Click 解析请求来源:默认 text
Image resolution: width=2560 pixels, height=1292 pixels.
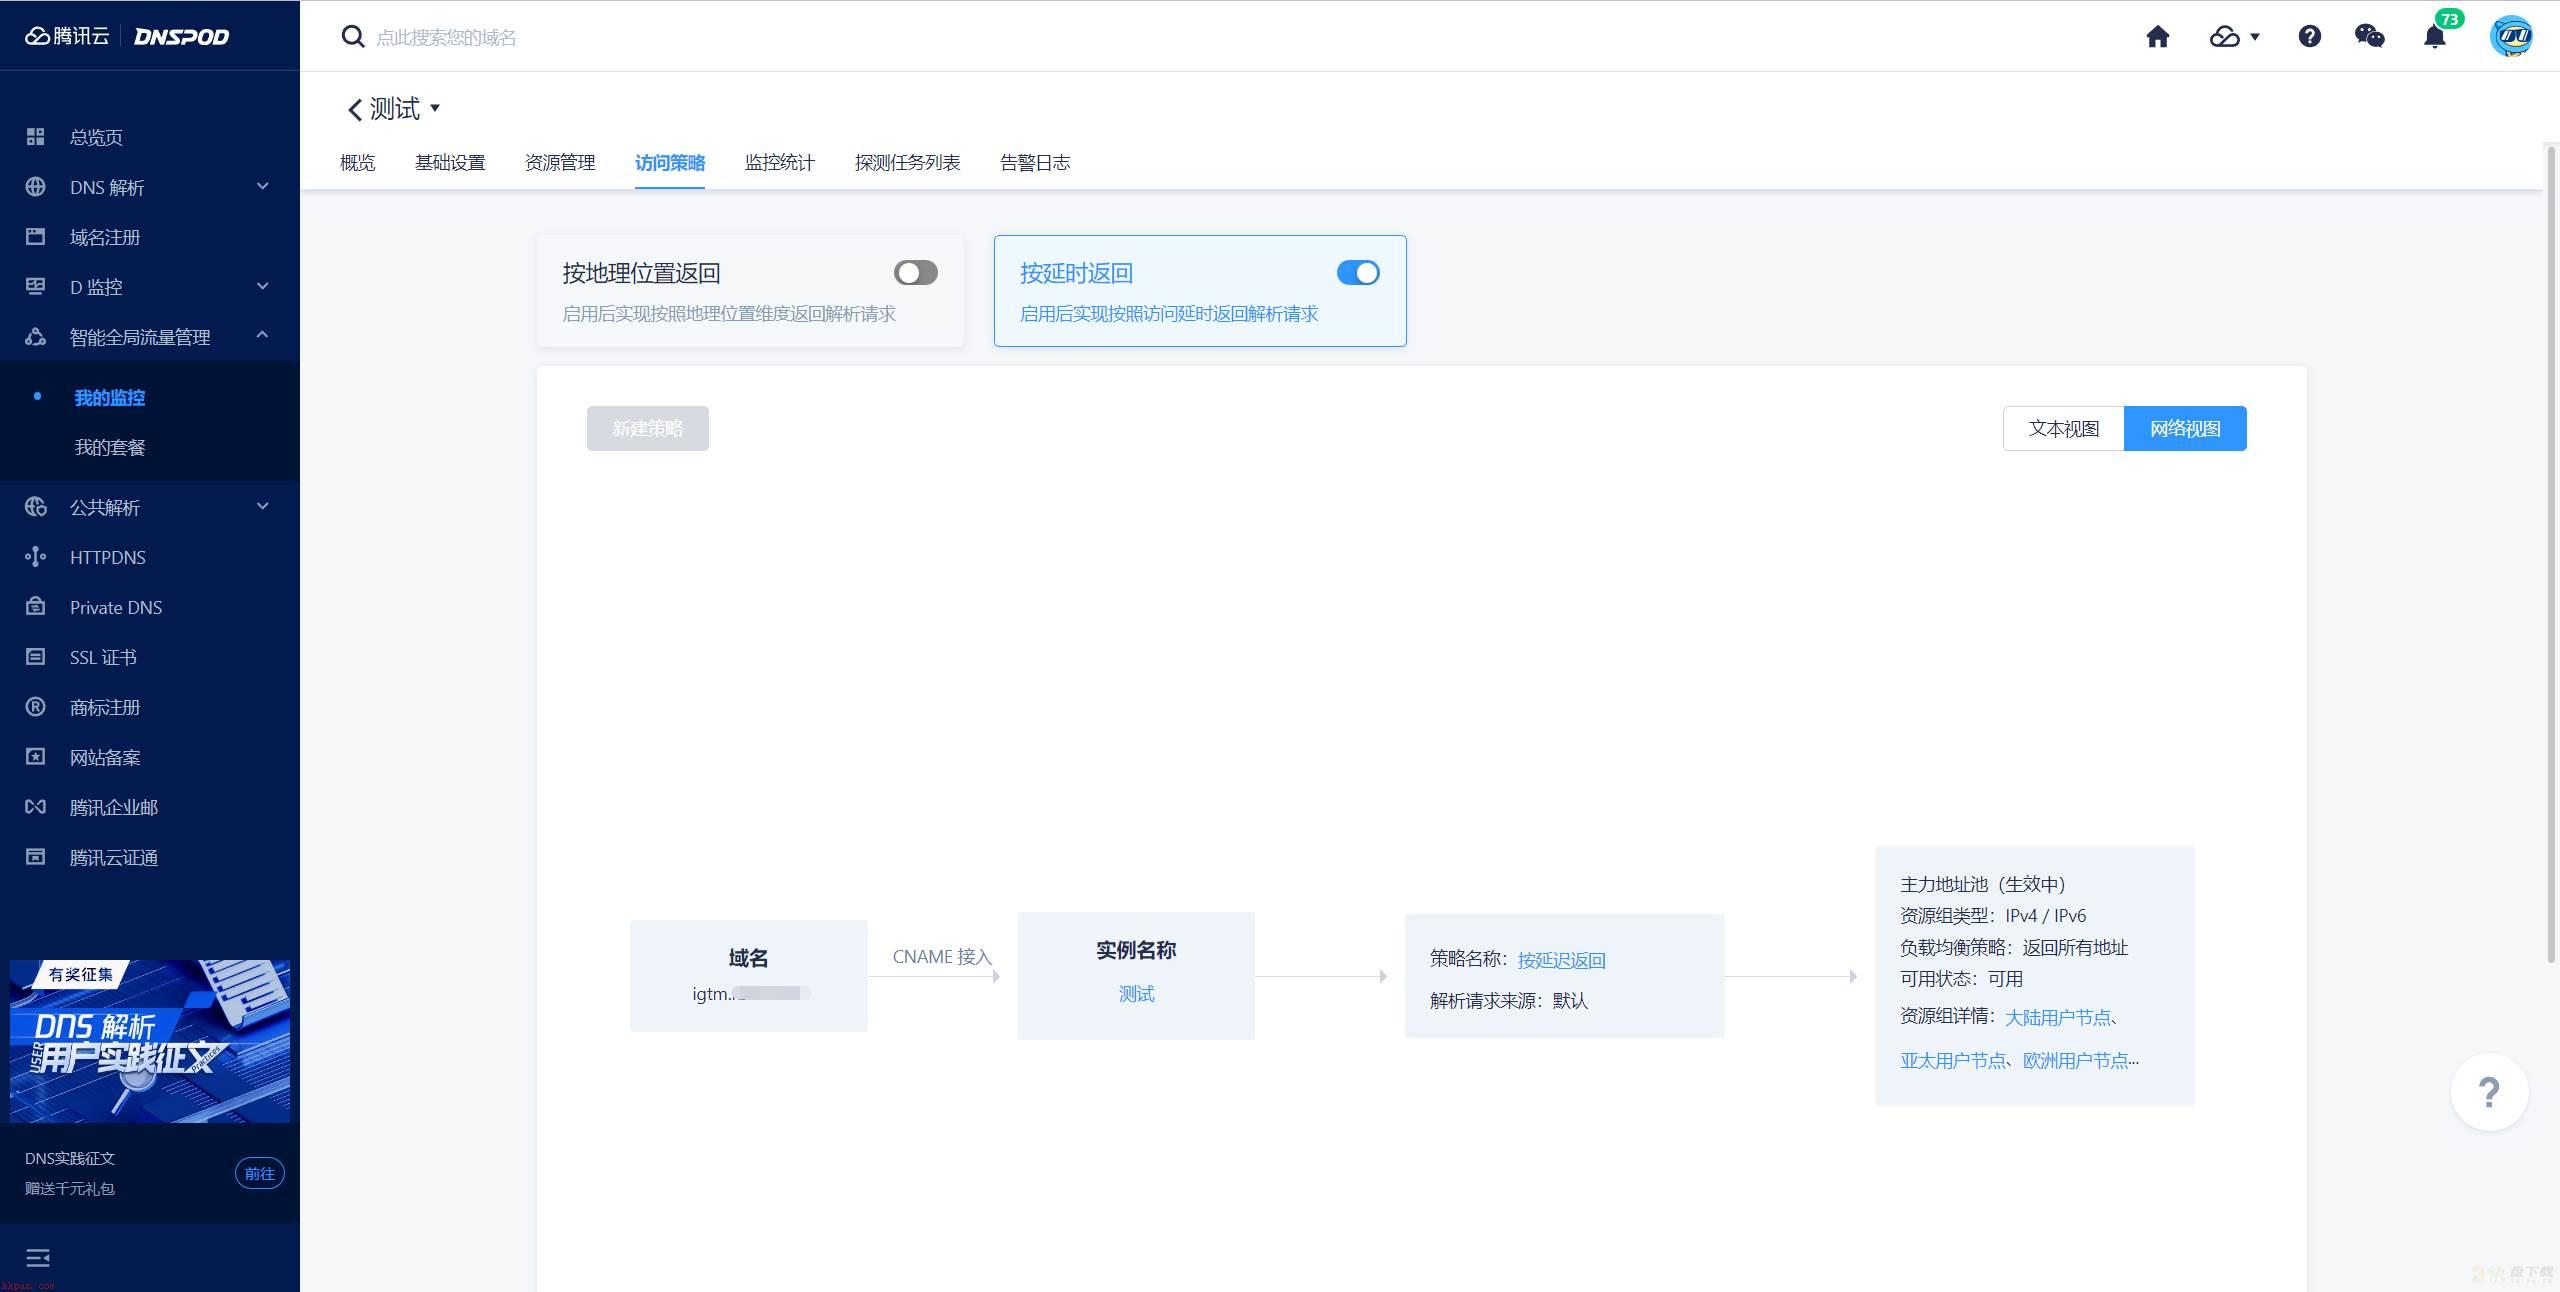pyautogui.click(x=1508, y=1001)
